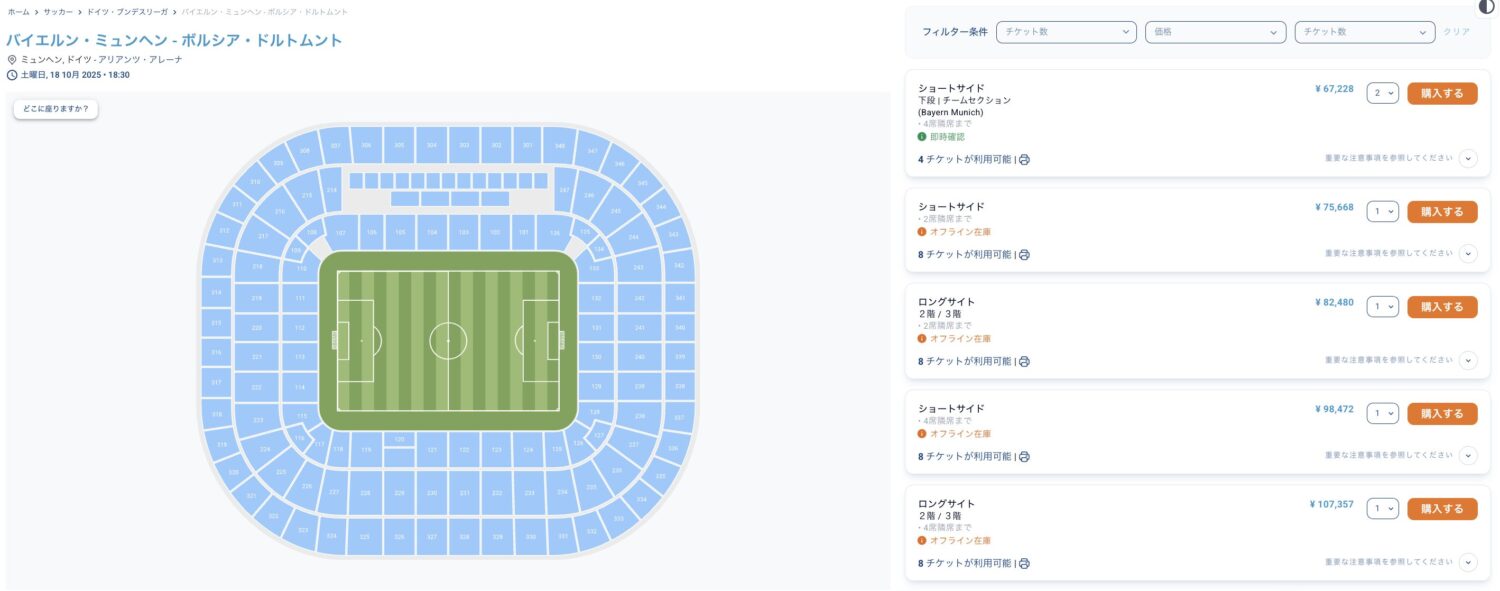Toggle the dark mode contrast icon
Viewport: 1500px width, 591px height.
1486,6
